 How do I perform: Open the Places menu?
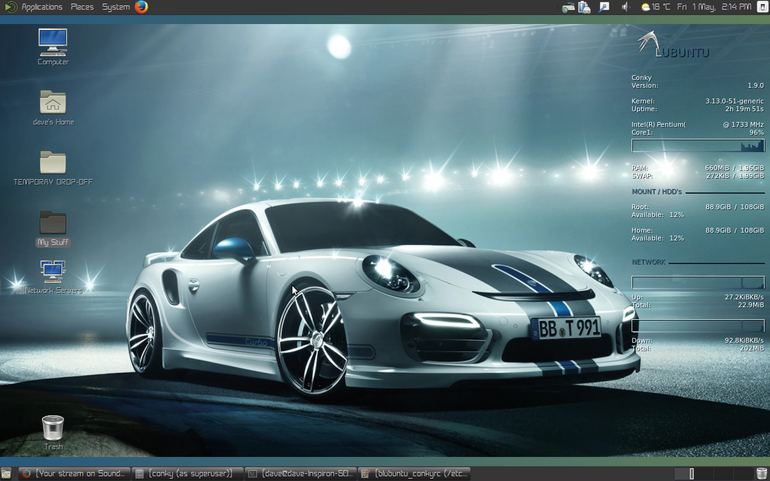tap(82, 7)
